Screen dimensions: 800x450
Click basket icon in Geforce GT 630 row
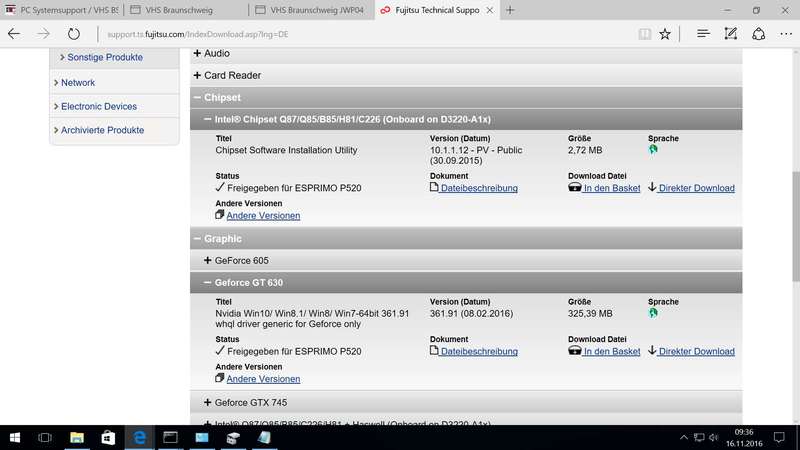(574, 351)
